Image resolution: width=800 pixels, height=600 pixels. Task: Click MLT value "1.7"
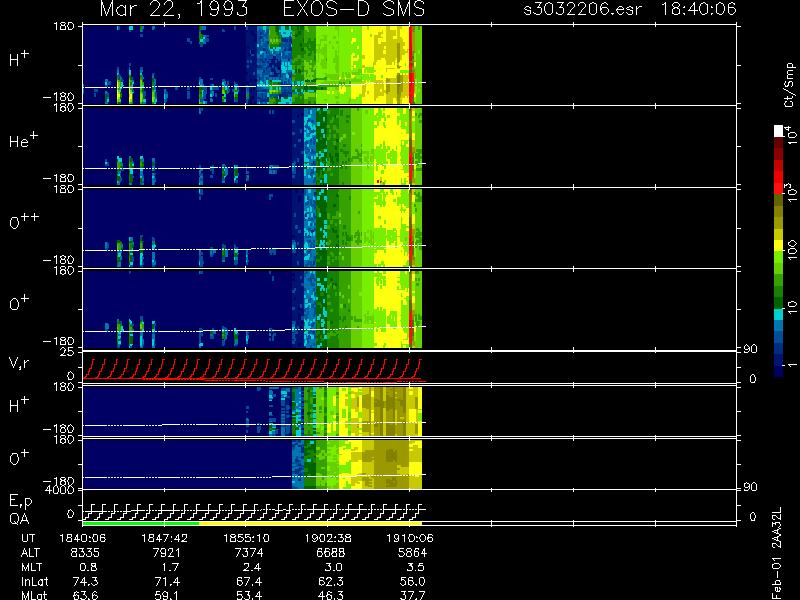(170, 567)
